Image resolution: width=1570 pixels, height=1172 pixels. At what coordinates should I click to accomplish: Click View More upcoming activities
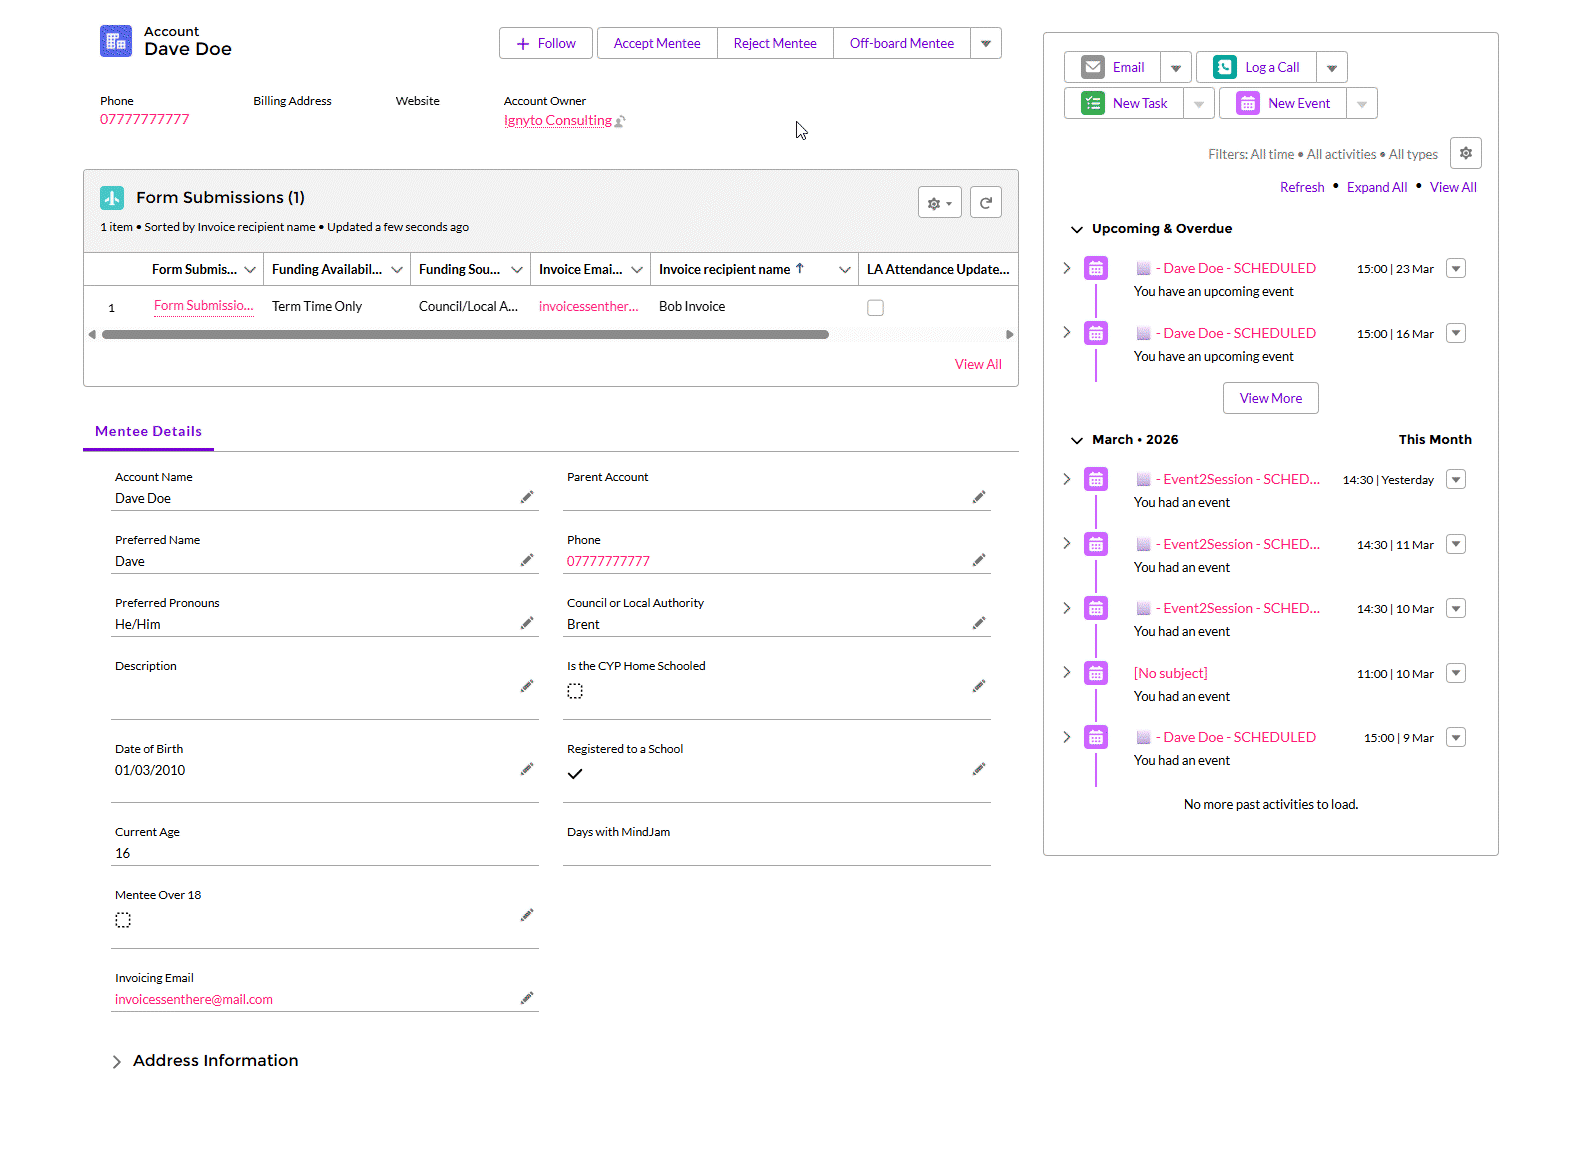click(1271, 398)
